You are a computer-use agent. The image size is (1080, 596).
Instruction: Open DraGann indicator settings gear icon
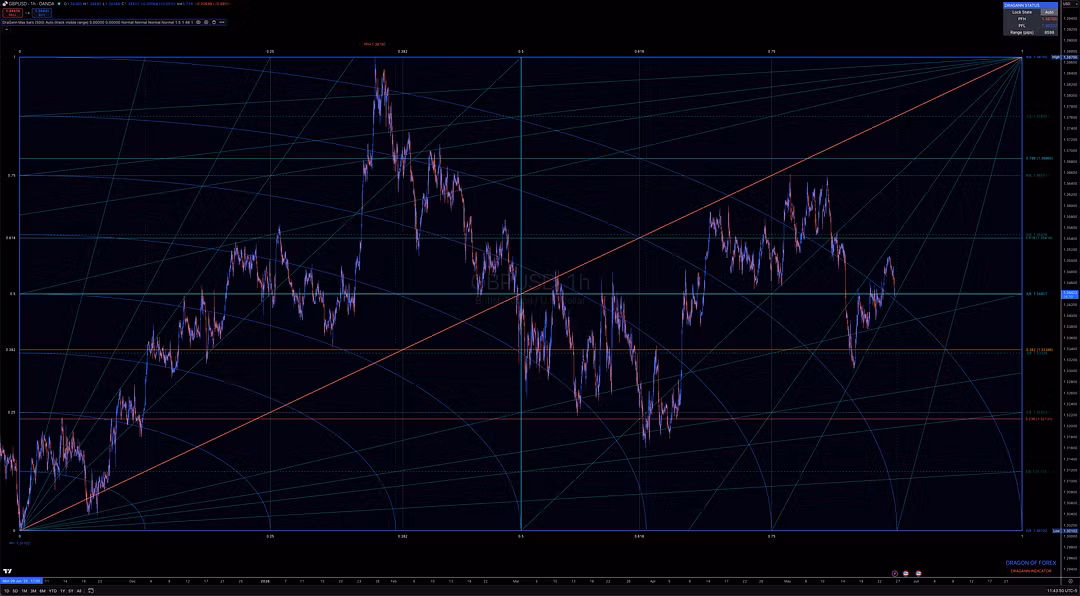pyautogui.click(x=206, y=22)
